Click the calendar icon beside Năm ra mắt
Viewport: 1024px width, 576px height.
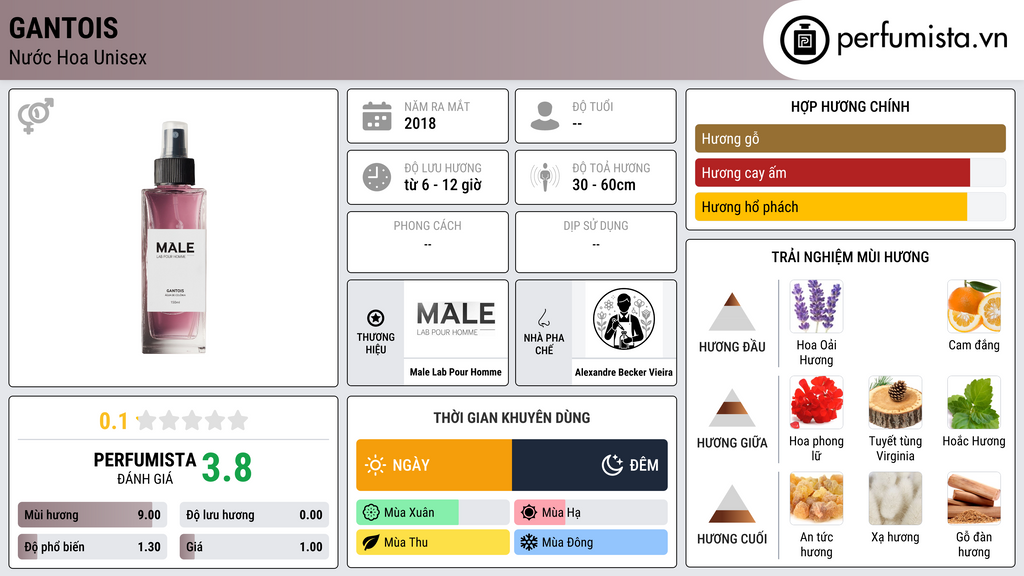click(377, 116)
